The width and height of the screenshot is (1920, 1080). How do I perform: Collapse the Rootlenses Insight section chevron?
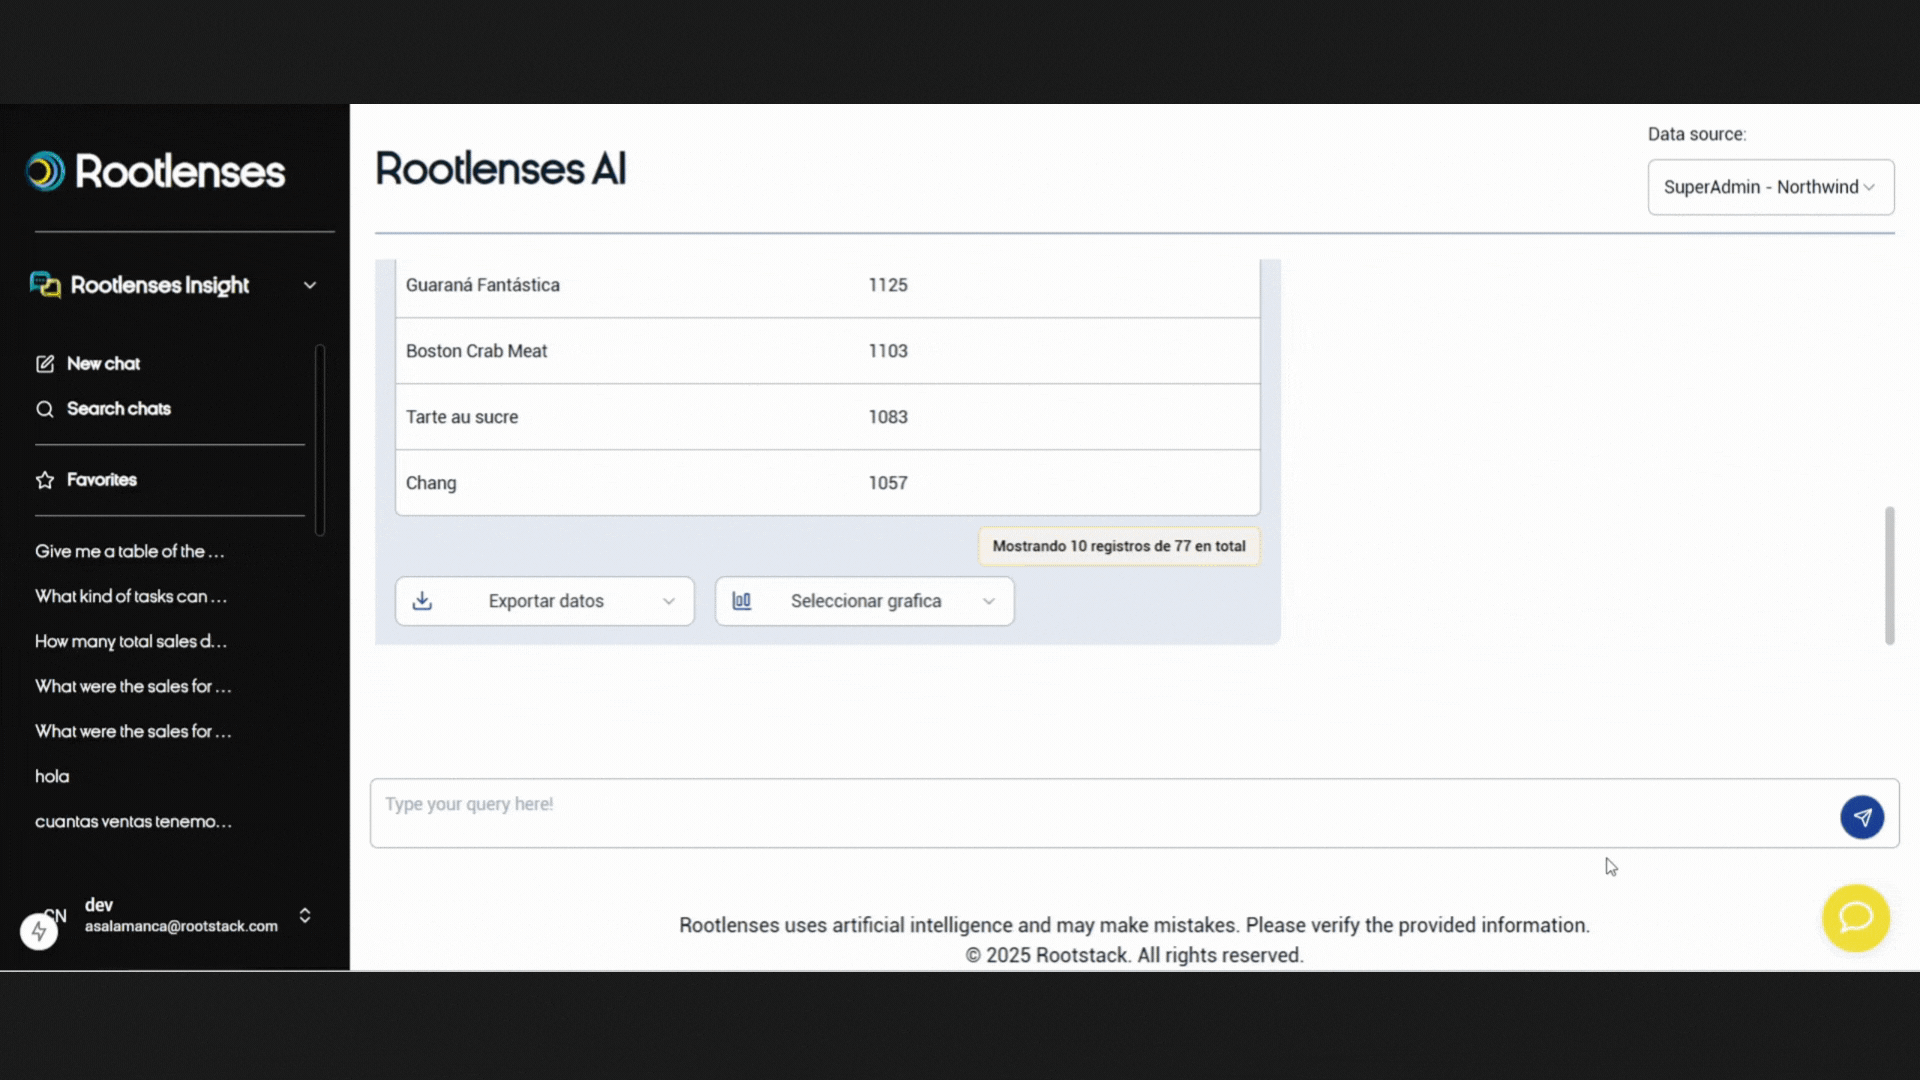pos(310,285)
